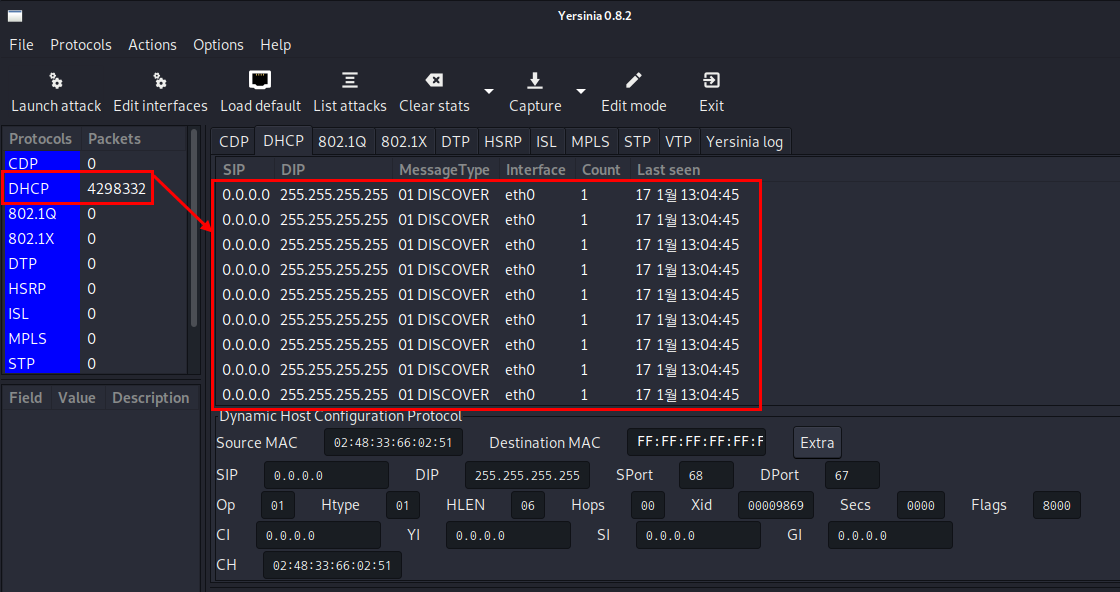Click the Hops field showing 00
Image resolution: width=1120 pixels, height=592 pixels.
[x=648, y=506]
